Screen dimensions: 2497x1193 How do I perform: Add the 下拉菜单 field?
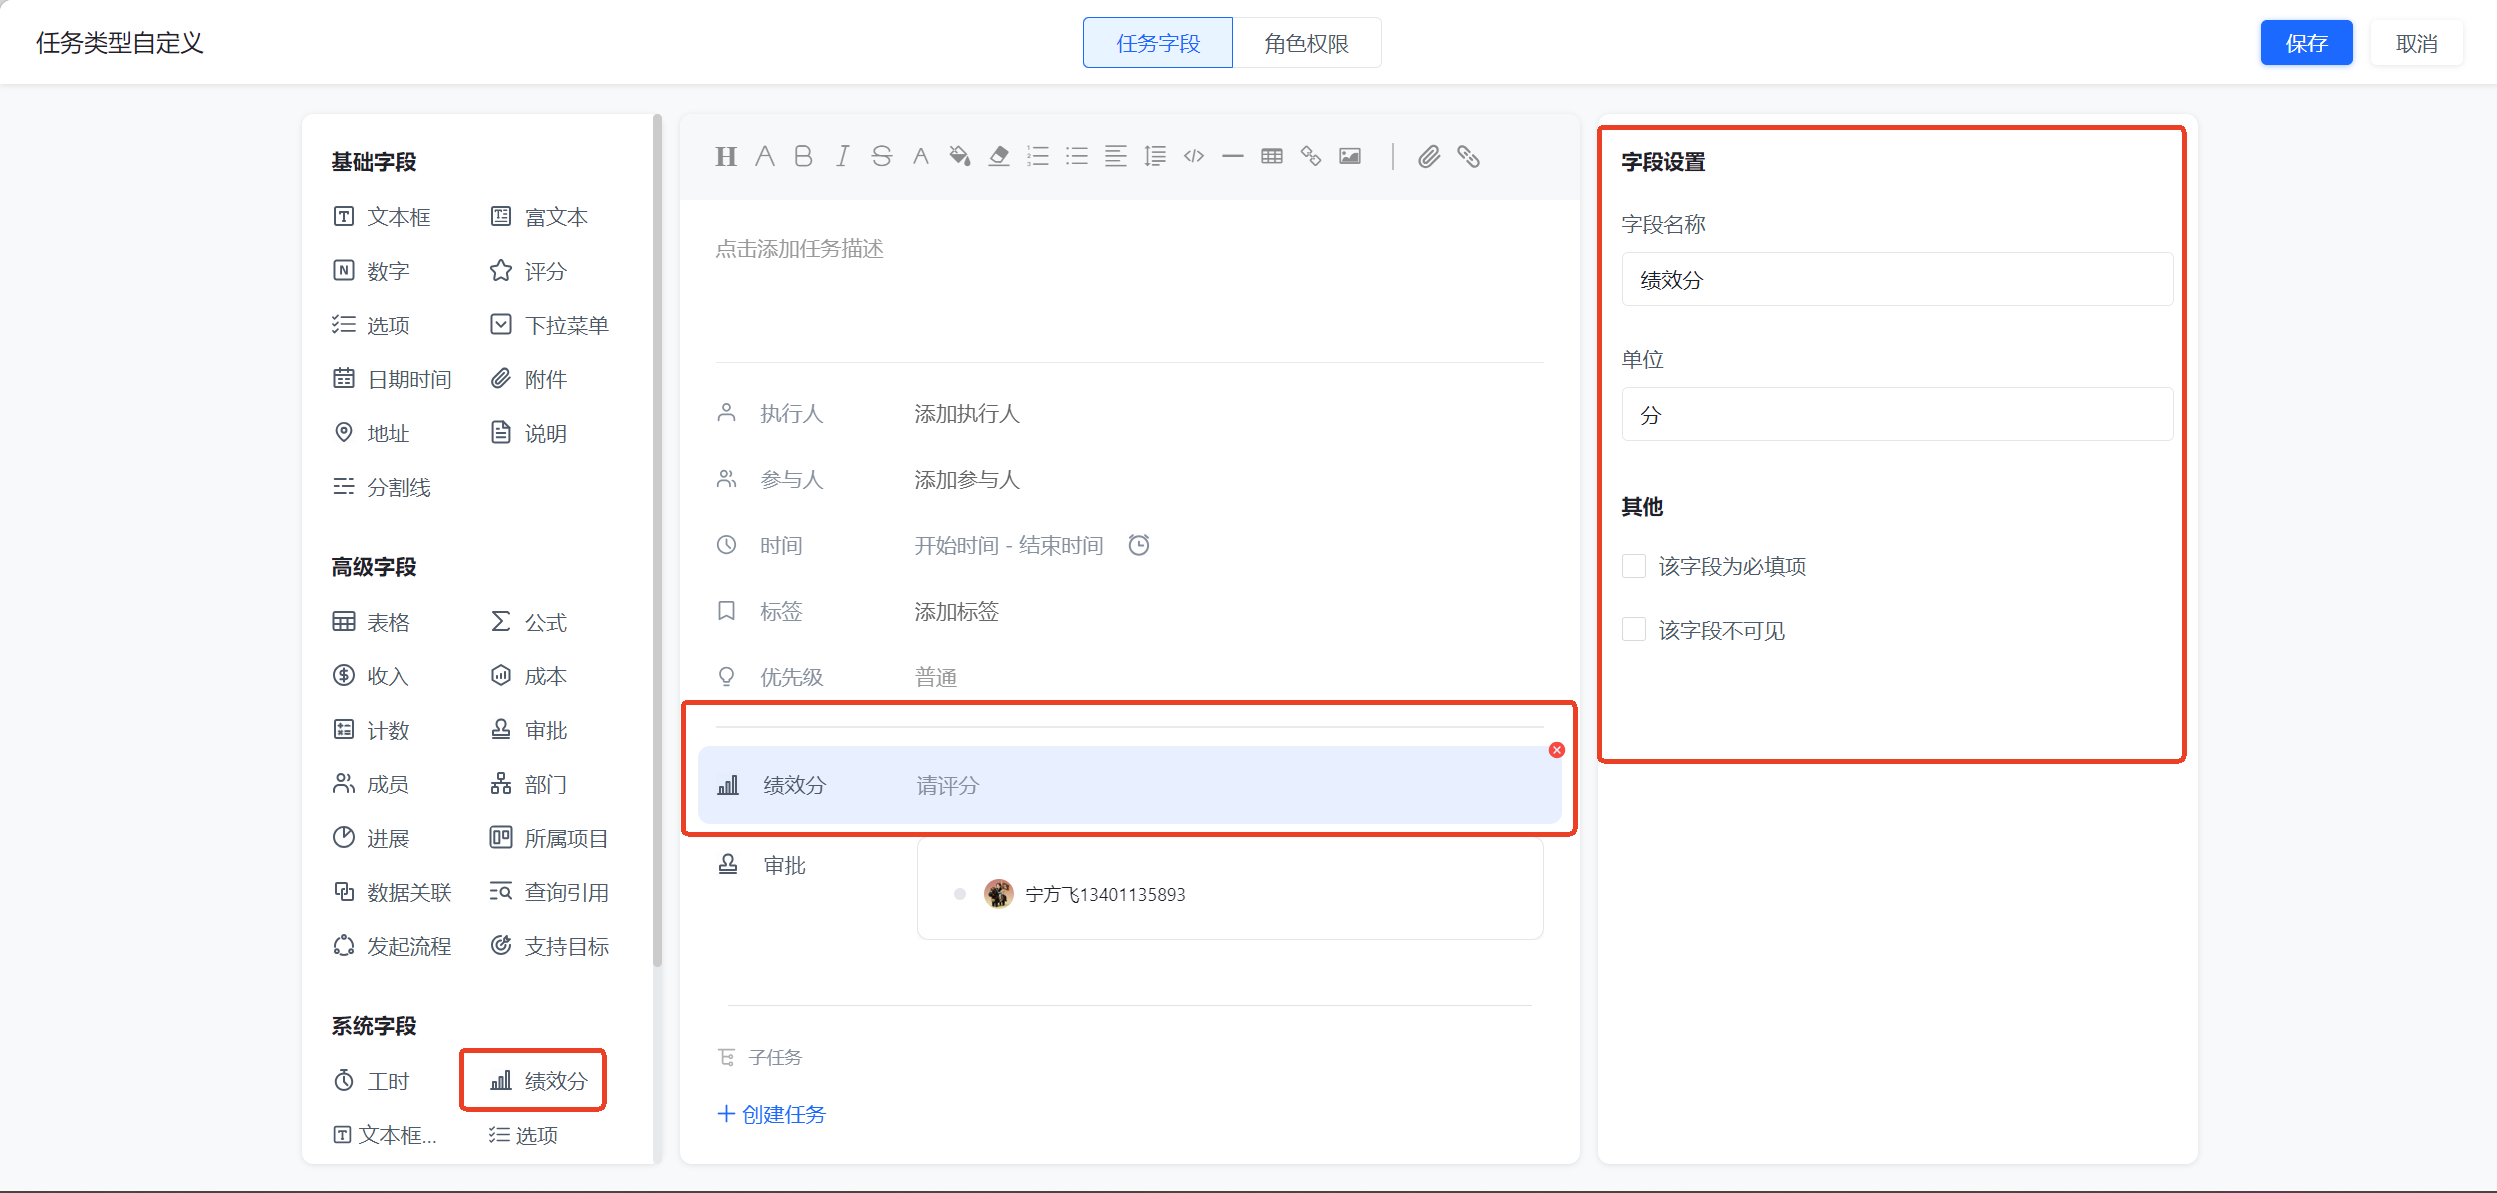[549, 325]
